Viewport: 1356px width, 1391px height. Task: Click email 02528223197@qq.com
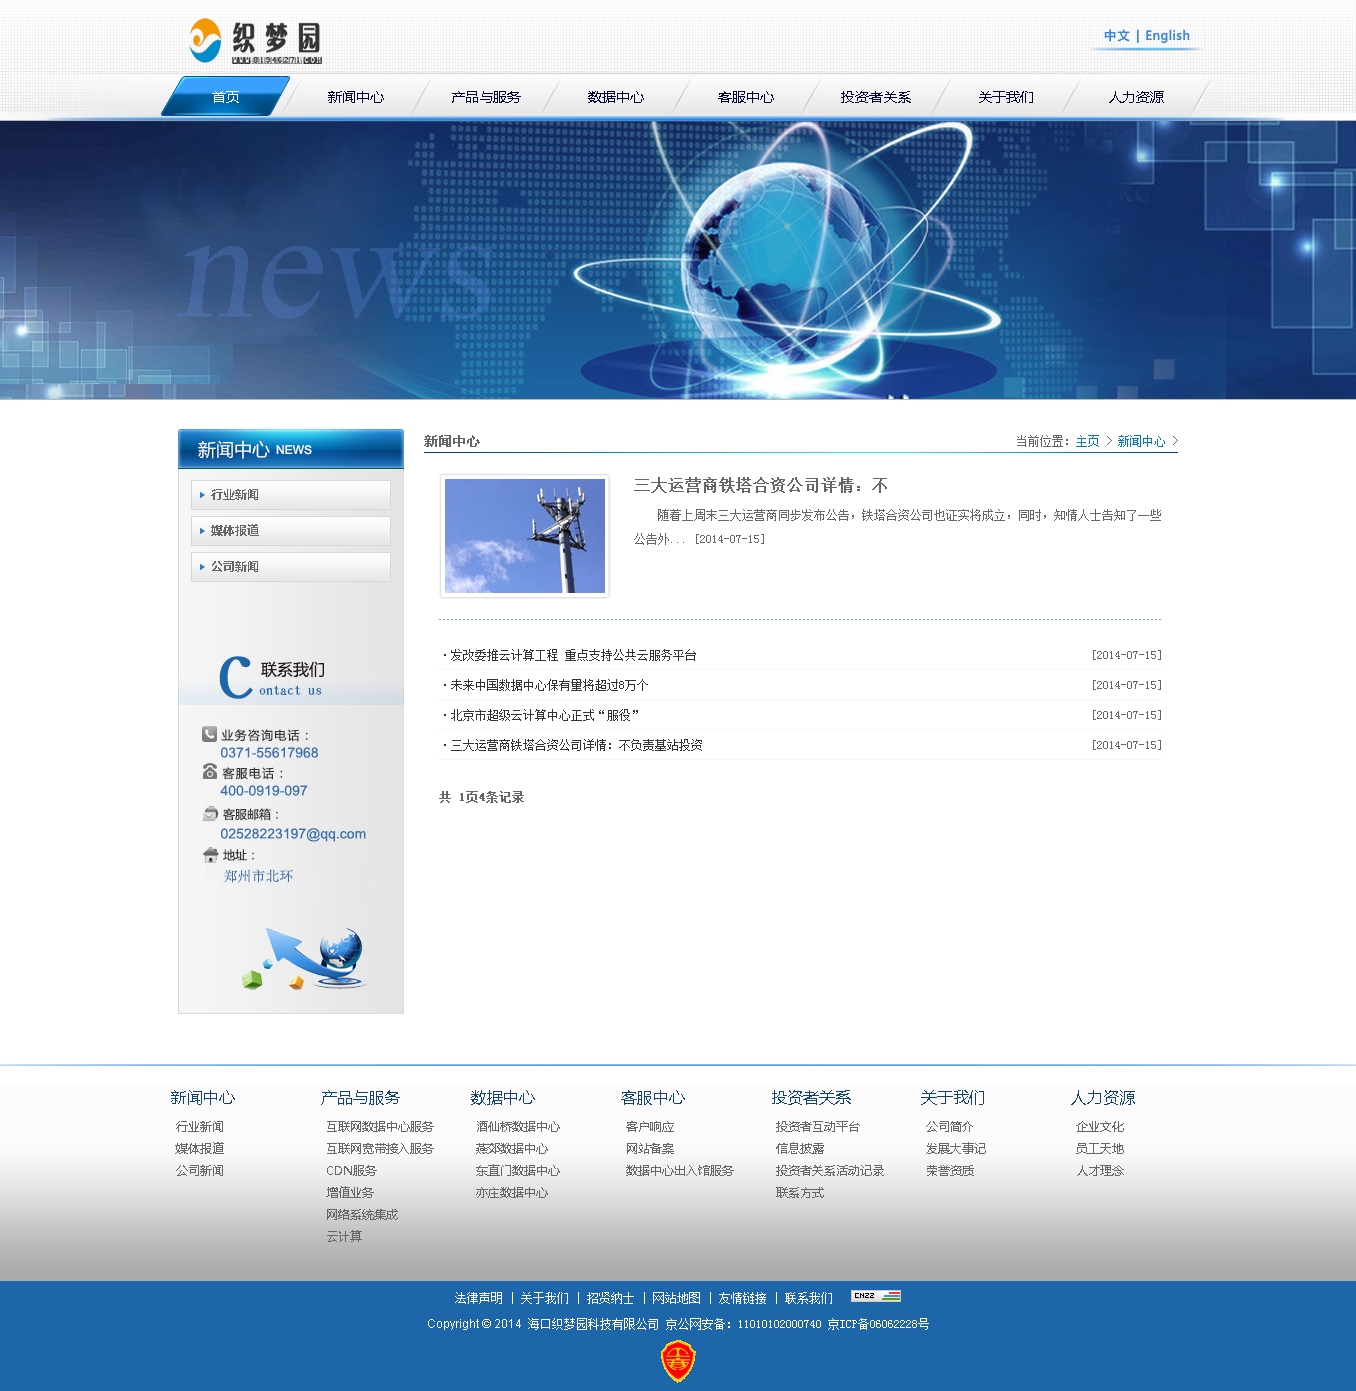click(x=293, y=834)
